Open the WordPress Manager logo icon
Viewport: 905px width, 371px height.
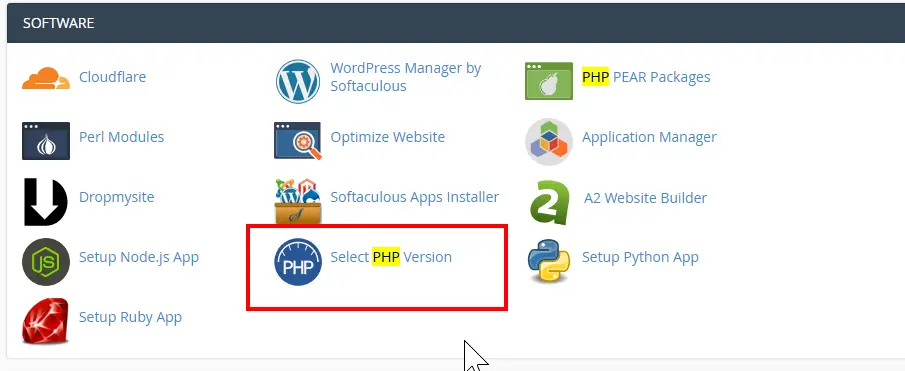297,81
